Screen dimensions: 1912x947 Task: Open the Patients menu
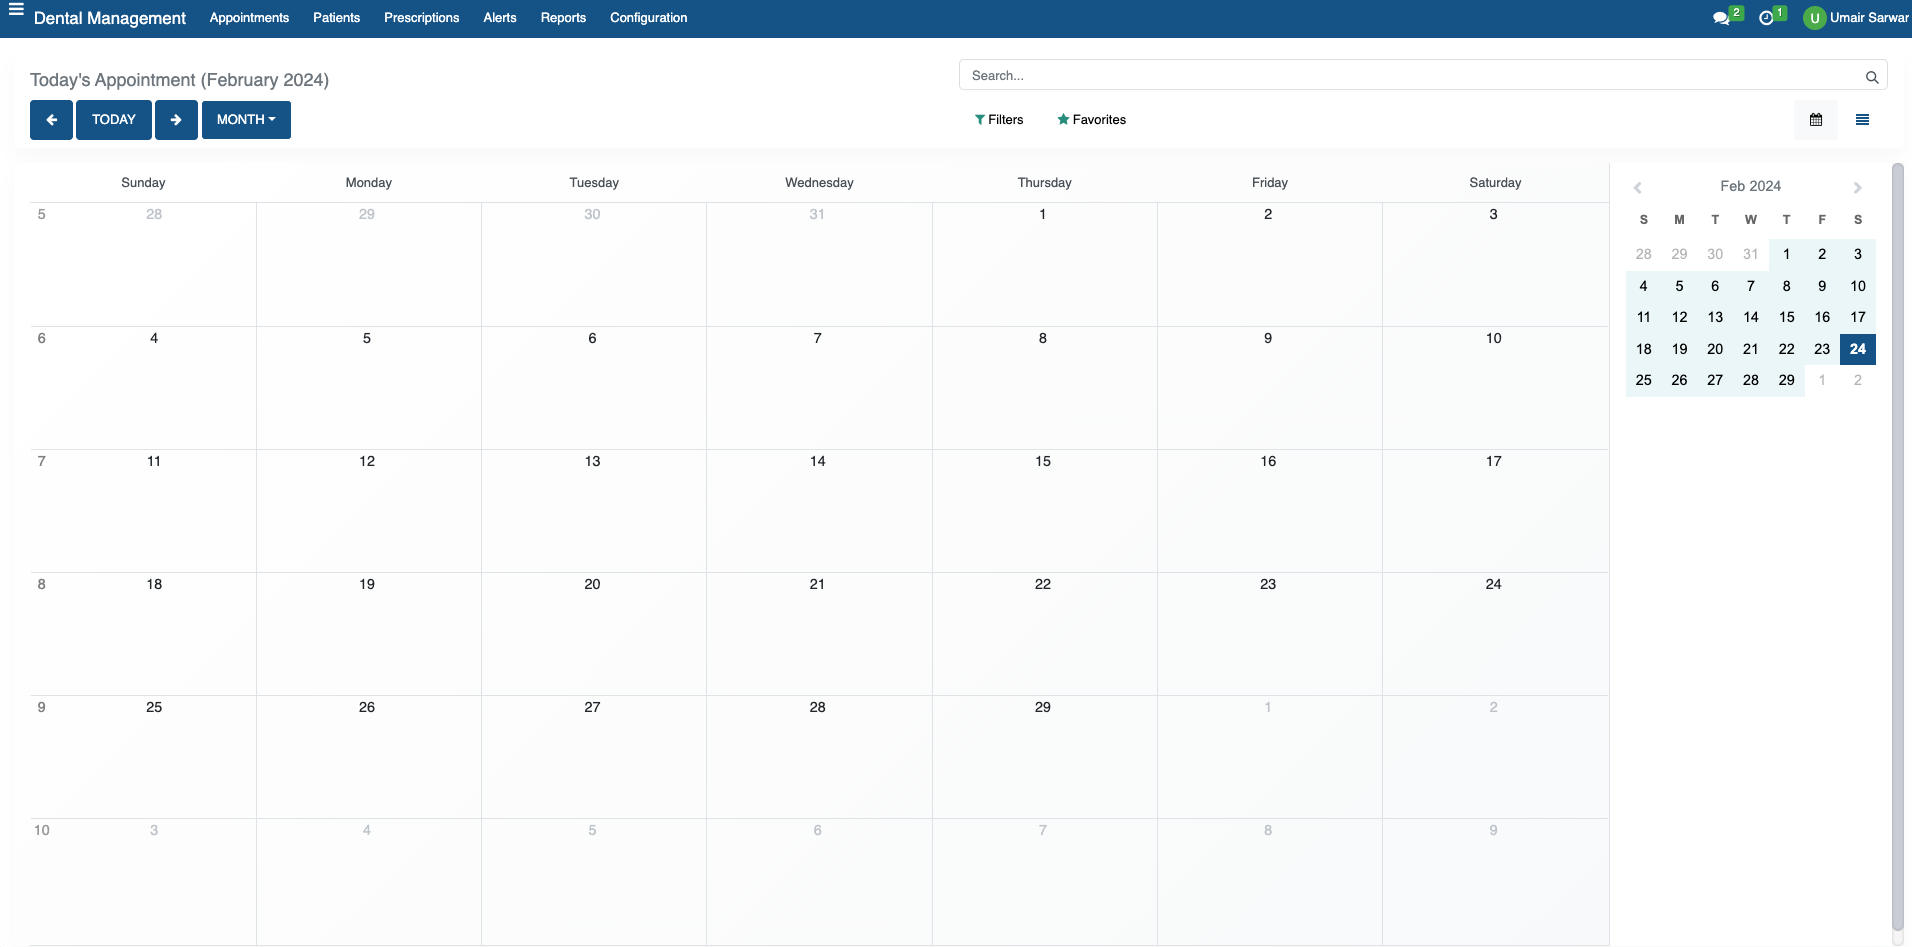tap(336, 18)
